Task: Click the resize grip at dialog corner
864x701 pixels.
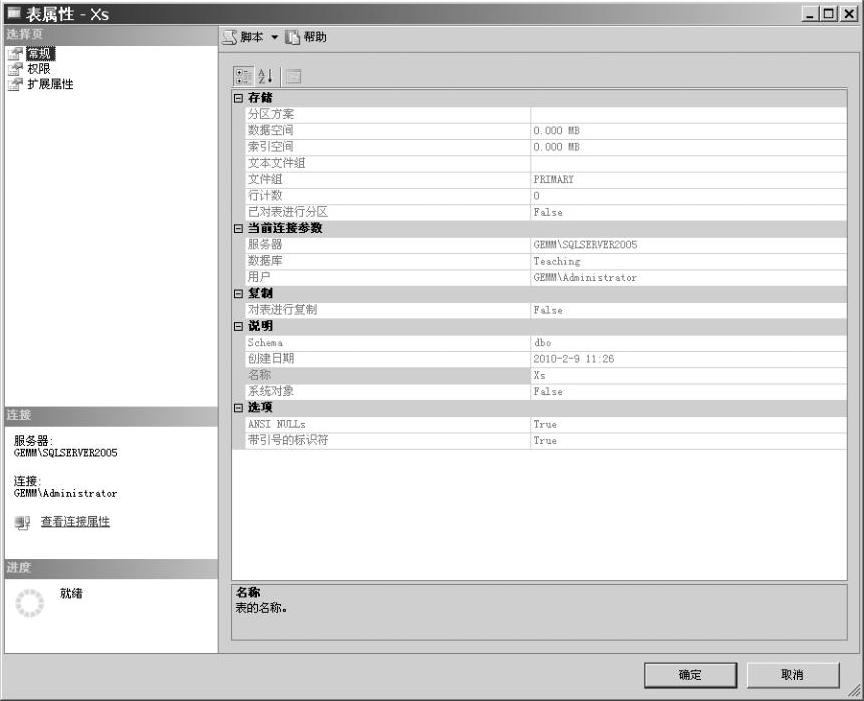Action: pos(854,691)
